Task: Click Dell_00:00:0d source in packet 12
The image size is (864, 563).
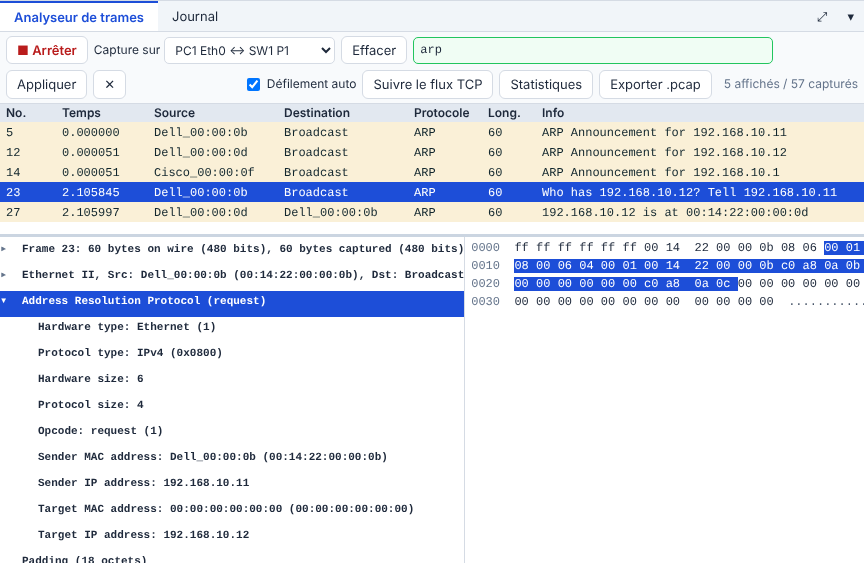Action: [x=201, y=152]
